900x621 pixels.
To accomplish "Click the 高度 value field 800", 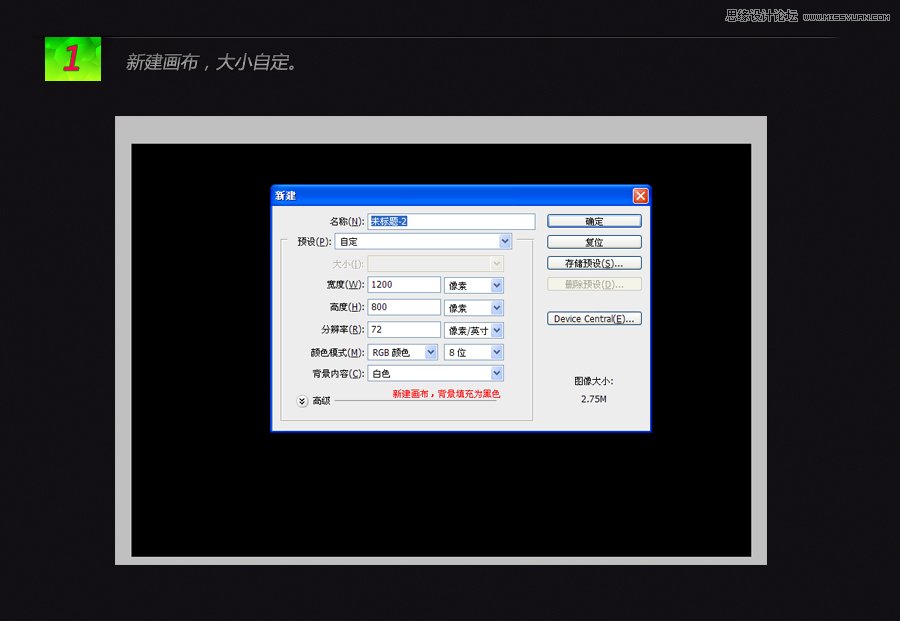I will (404, 307).
